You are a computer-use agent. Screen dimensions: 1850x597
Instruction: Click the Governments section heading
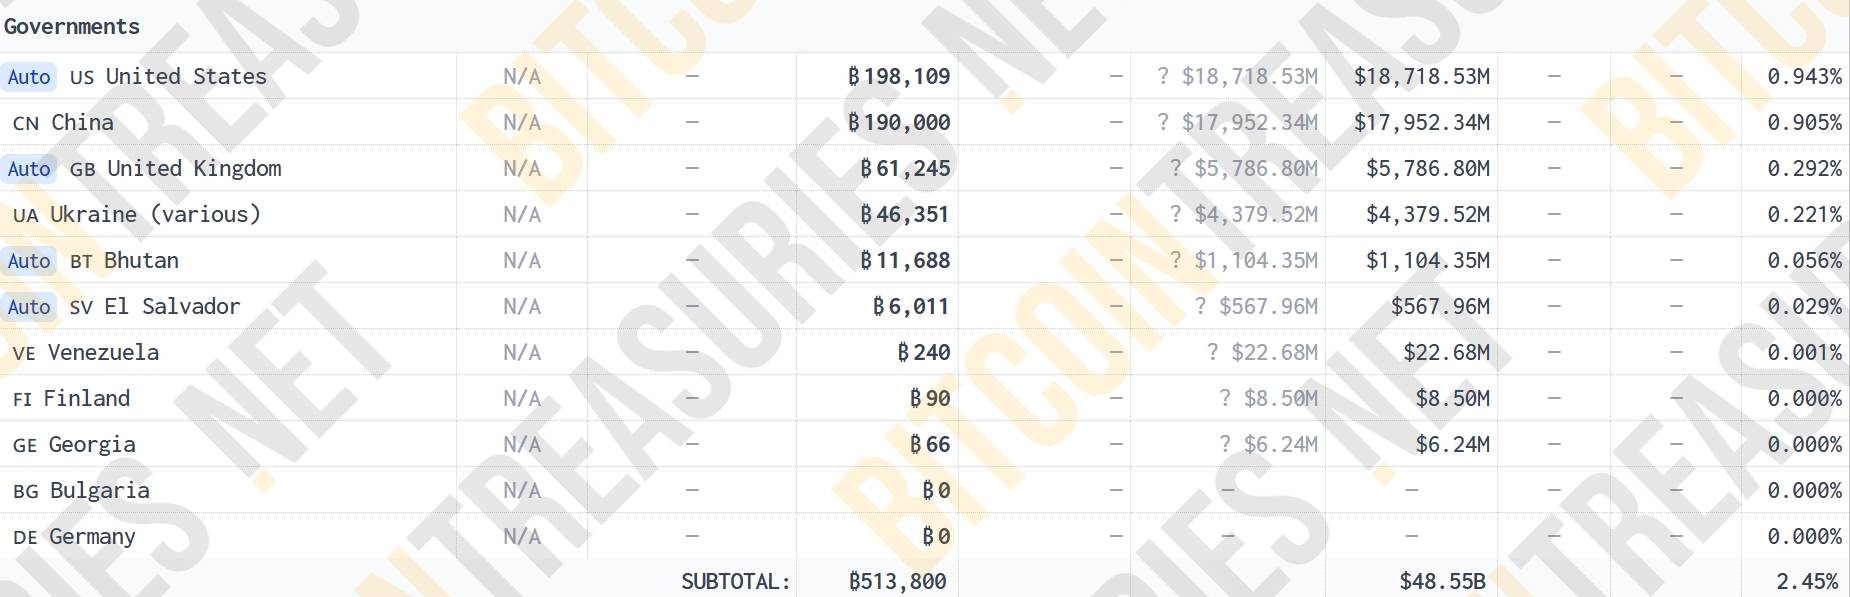pos(72,27)
